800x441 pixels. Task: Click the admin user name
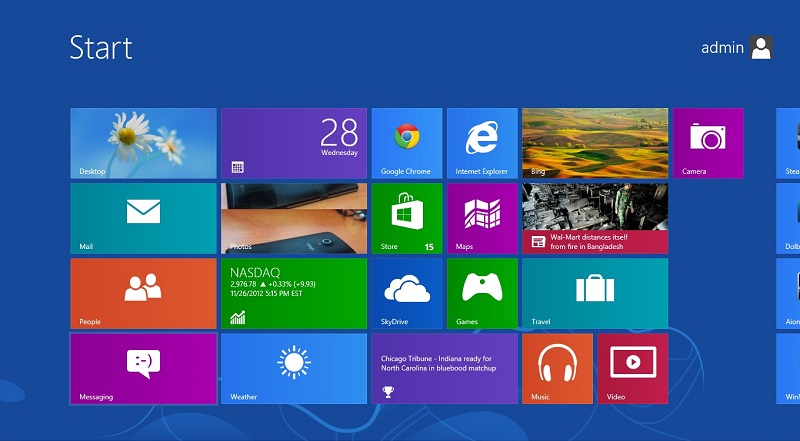722,47
